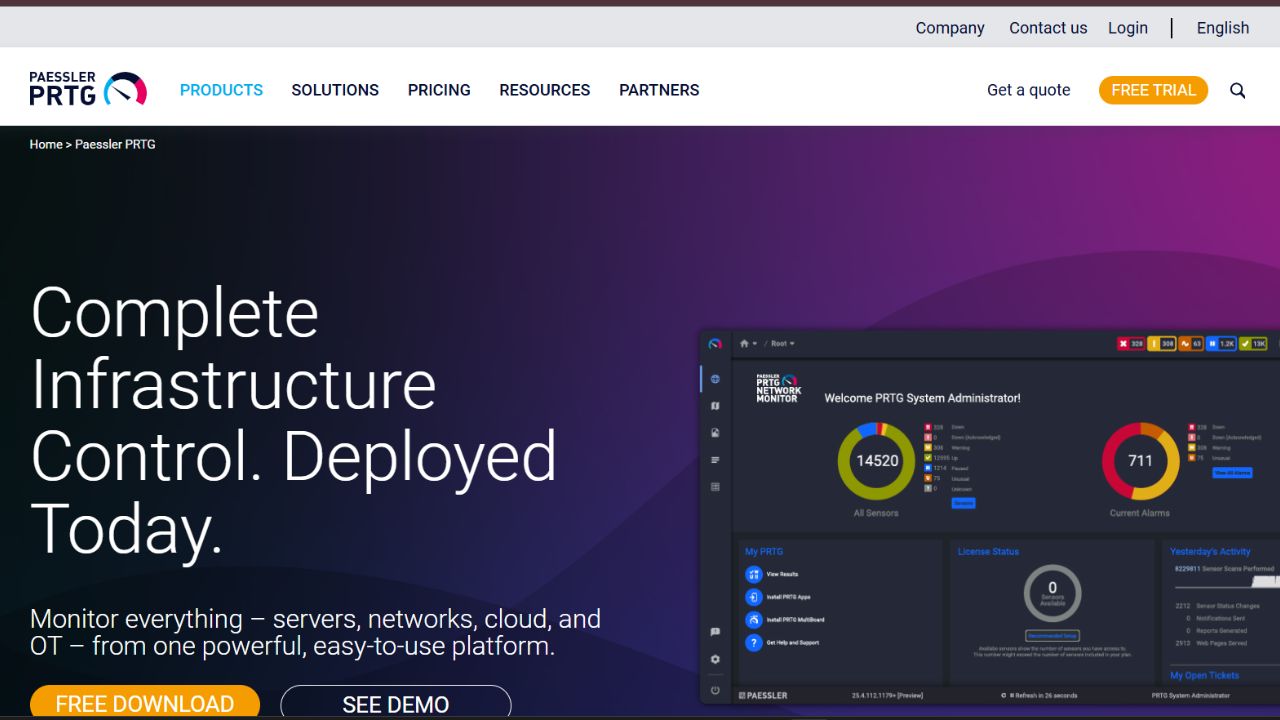Click the 'Sensor Scans Performed' line
This screenshot has width=1280, height=720.
[1224, 569]
